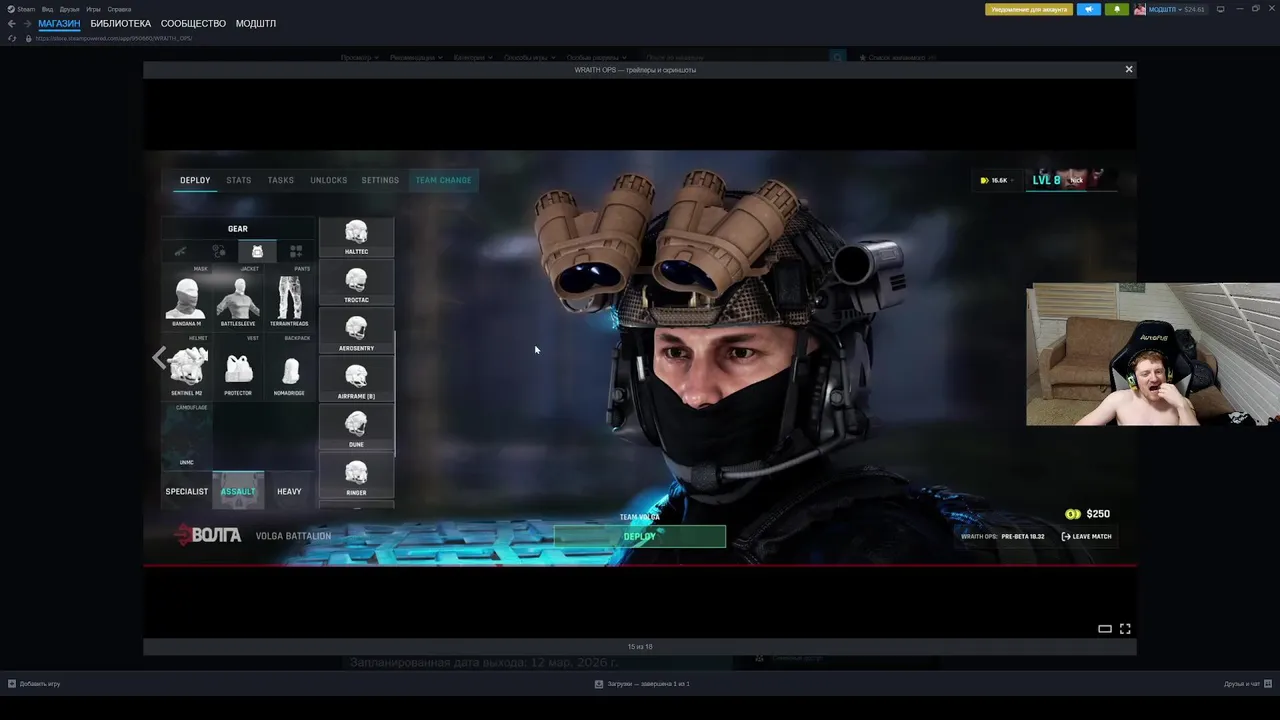Select the BATTLESLEEVE jacket slot

pos(238,298)
